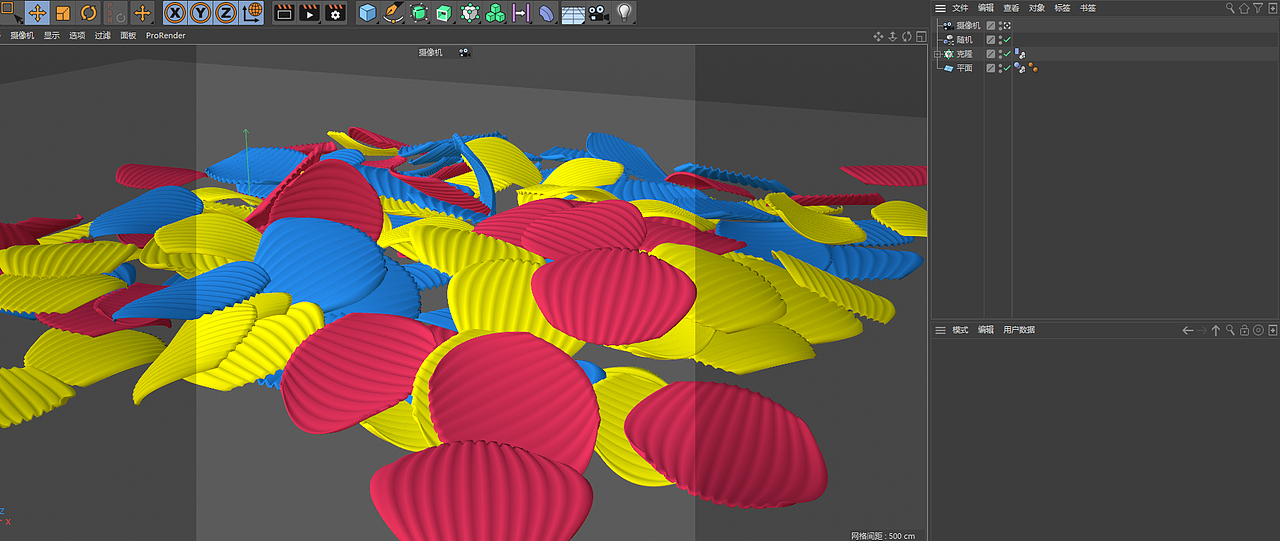1280x541 pixels.
Task: Open Object Manager 查看 menu
Action: click(x=1012, y=8)
